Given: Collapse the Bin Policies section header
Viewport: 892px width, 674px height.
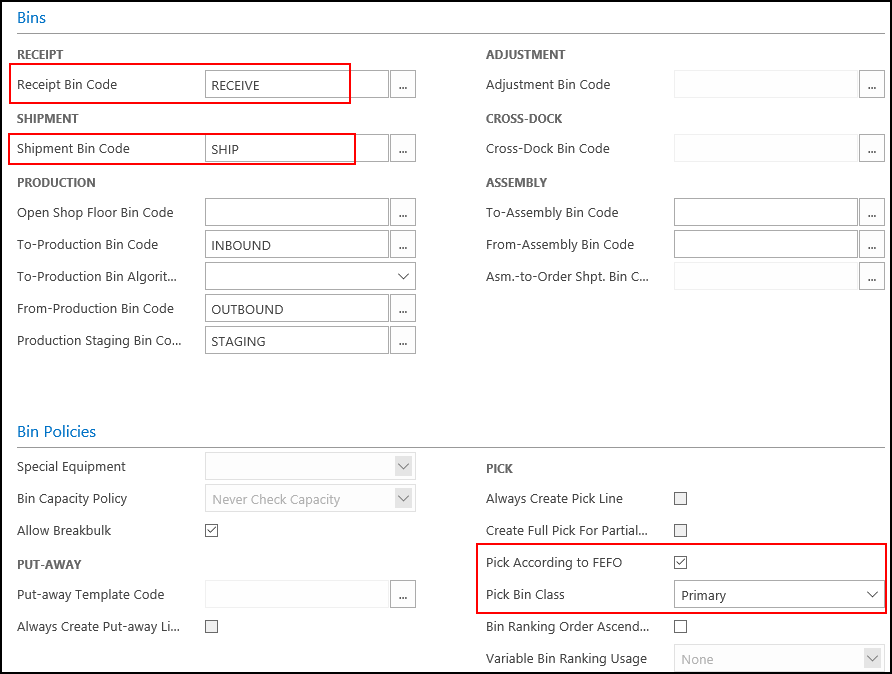Looking at the screenshot, I should point(57,432).
